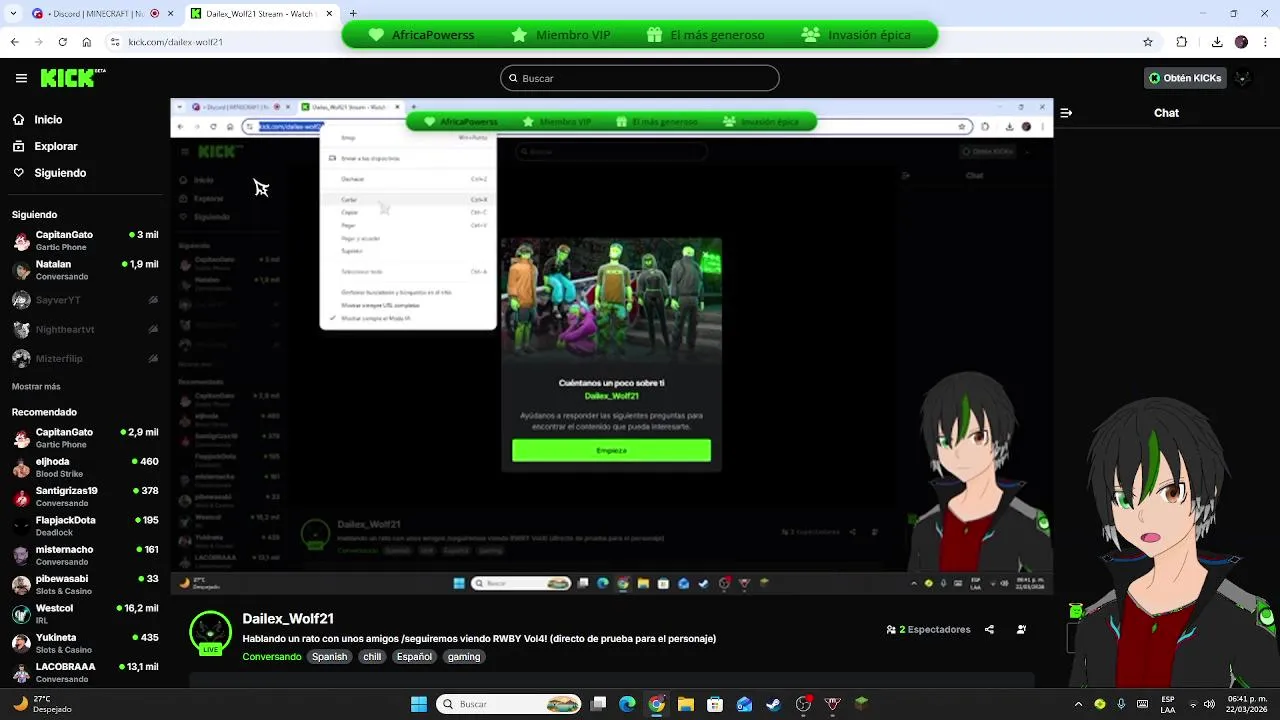Image resolution: width=1280 pixels, height=720 pixels.
Task: Open CapitanGato under Siguiendo
Action: [x=85, y=241]
